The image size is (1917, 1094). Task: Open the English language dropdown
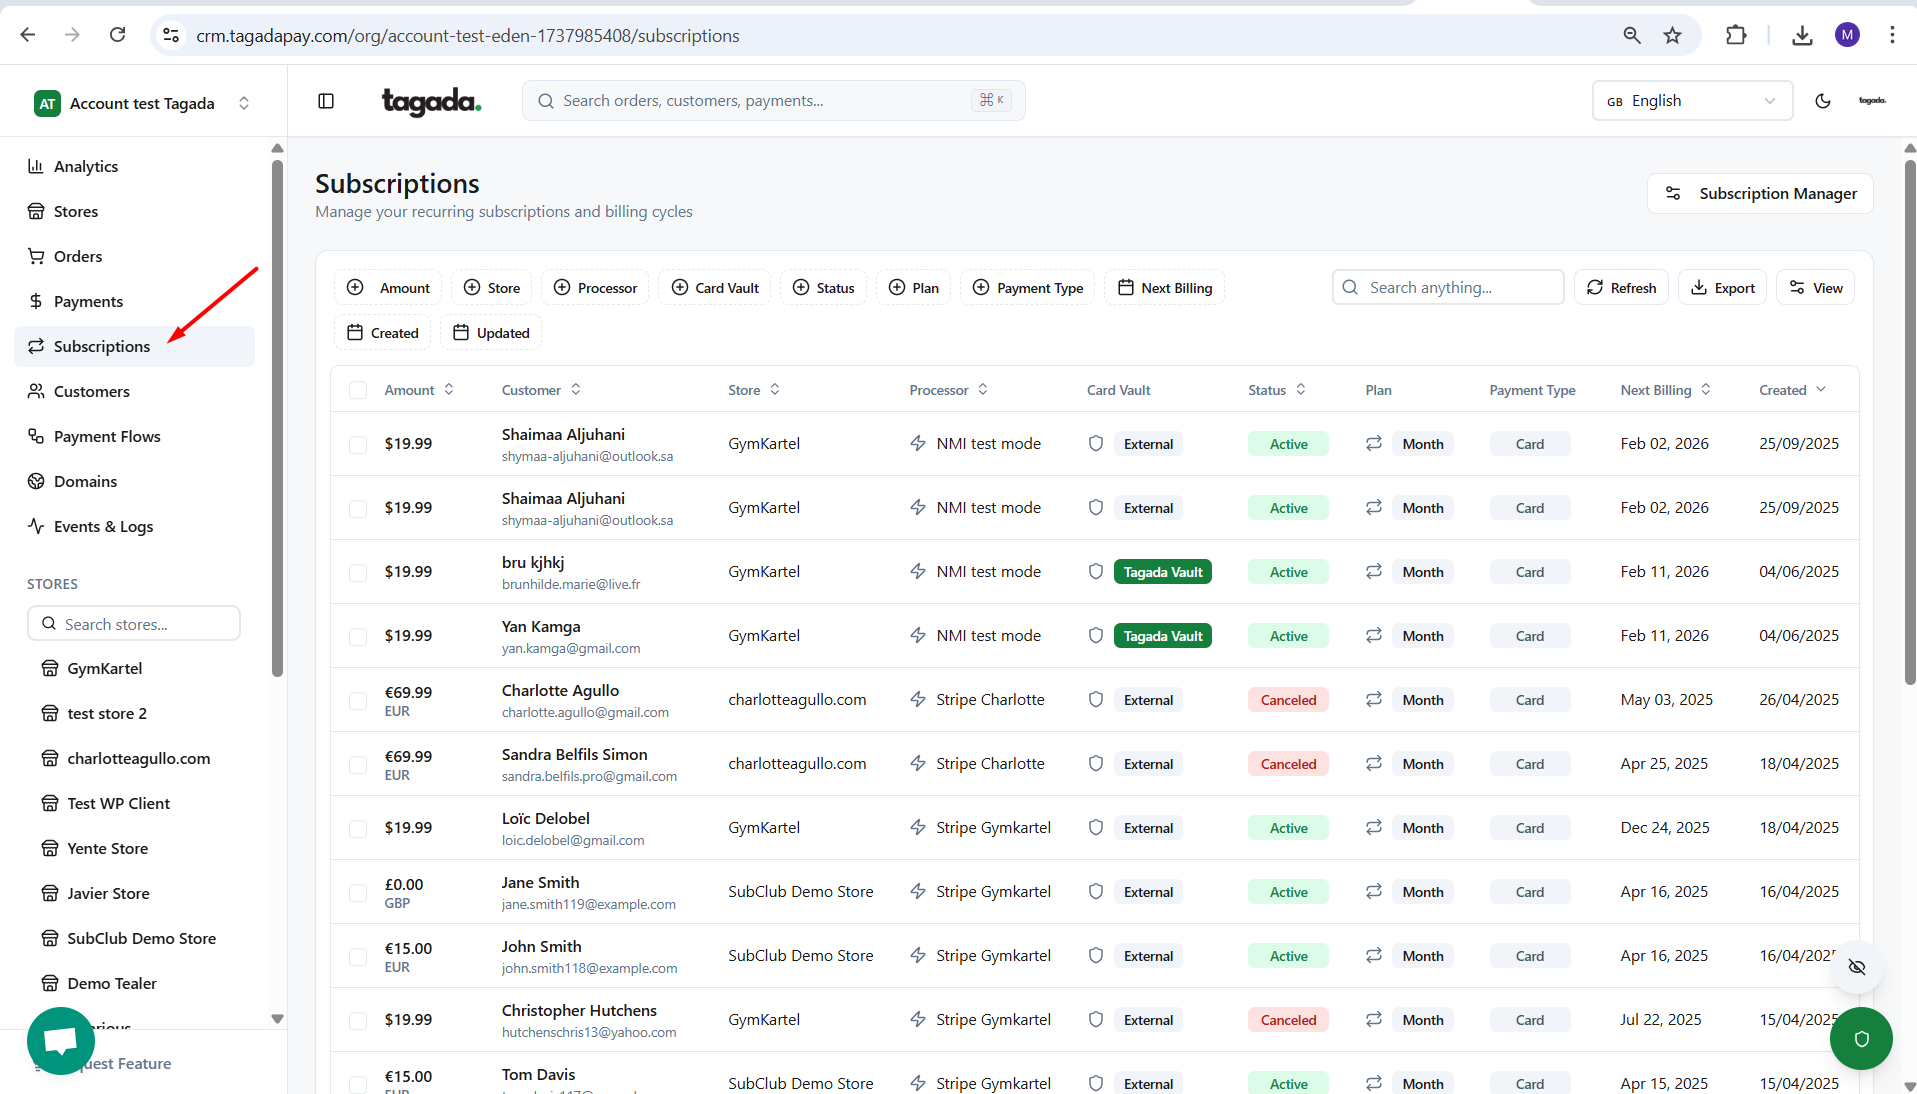(x=1691, y=101)
